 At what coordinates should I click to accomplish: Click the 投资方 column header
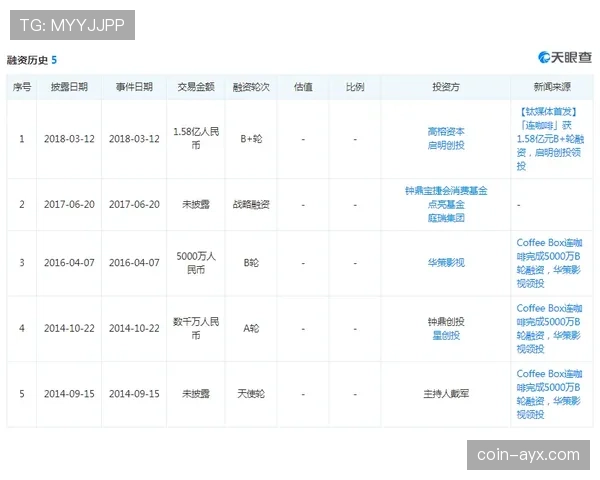point(446,87)
